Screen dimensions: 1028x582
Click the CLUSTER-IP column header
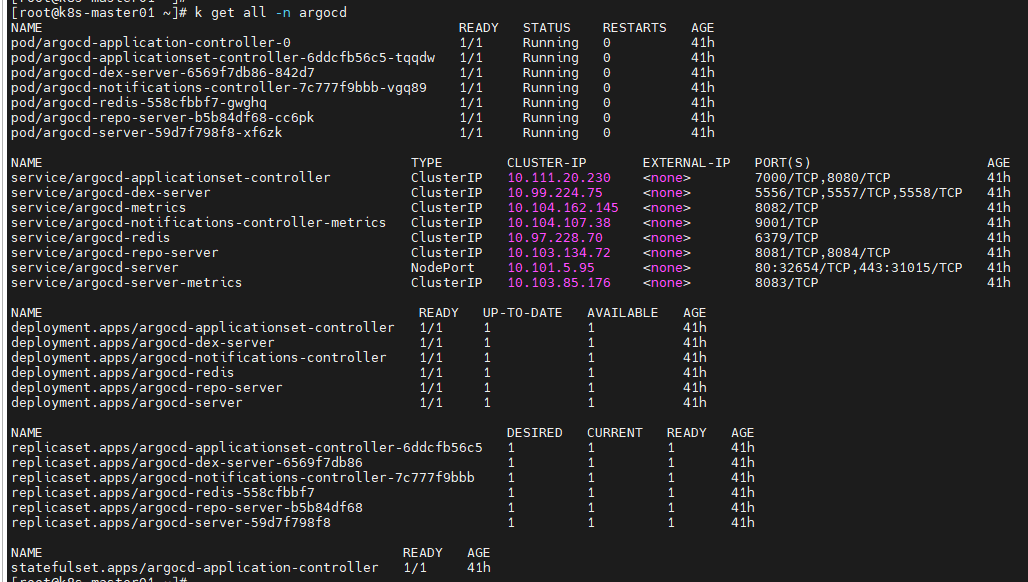[x=547, y=163]
